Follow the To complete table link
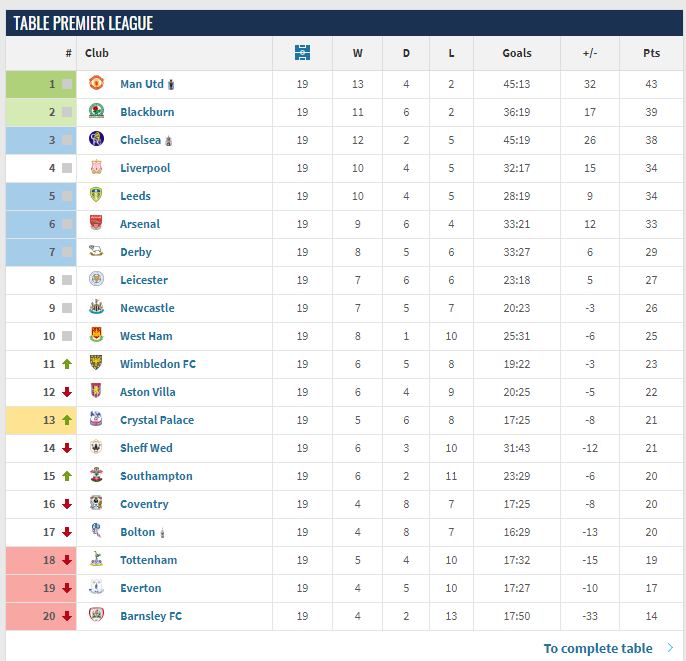 [598, 648]
